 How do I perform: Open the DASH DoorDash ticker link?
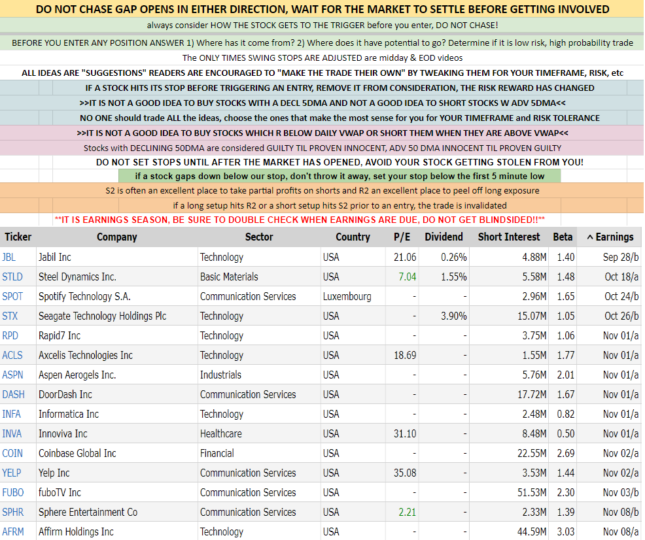(15, 394)
